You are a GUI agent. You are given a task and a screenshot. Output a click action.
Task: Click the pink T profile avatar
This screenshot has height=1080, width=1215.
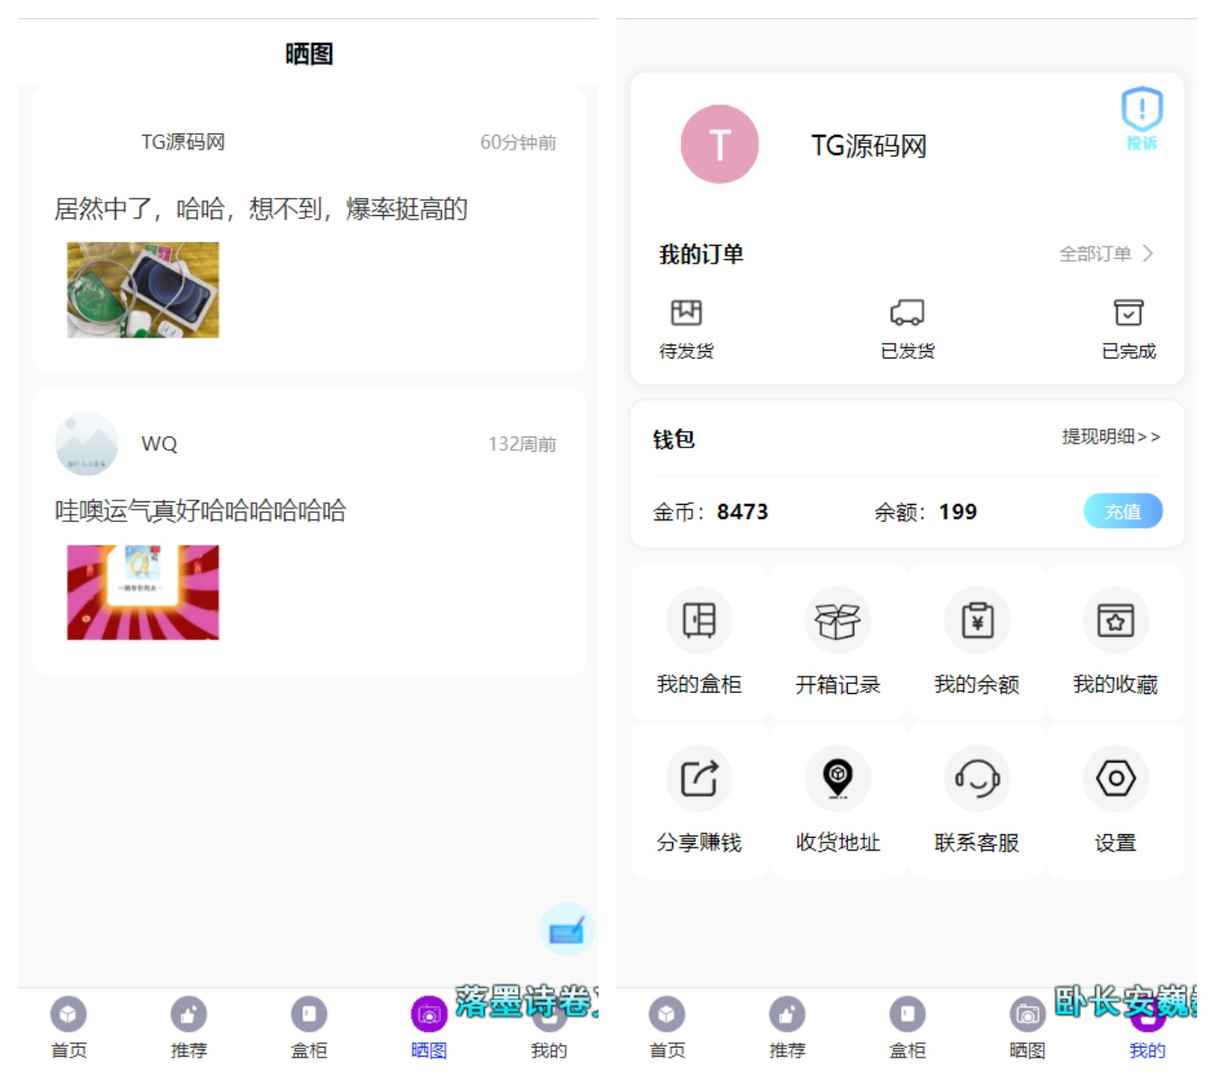coord(719,145)
